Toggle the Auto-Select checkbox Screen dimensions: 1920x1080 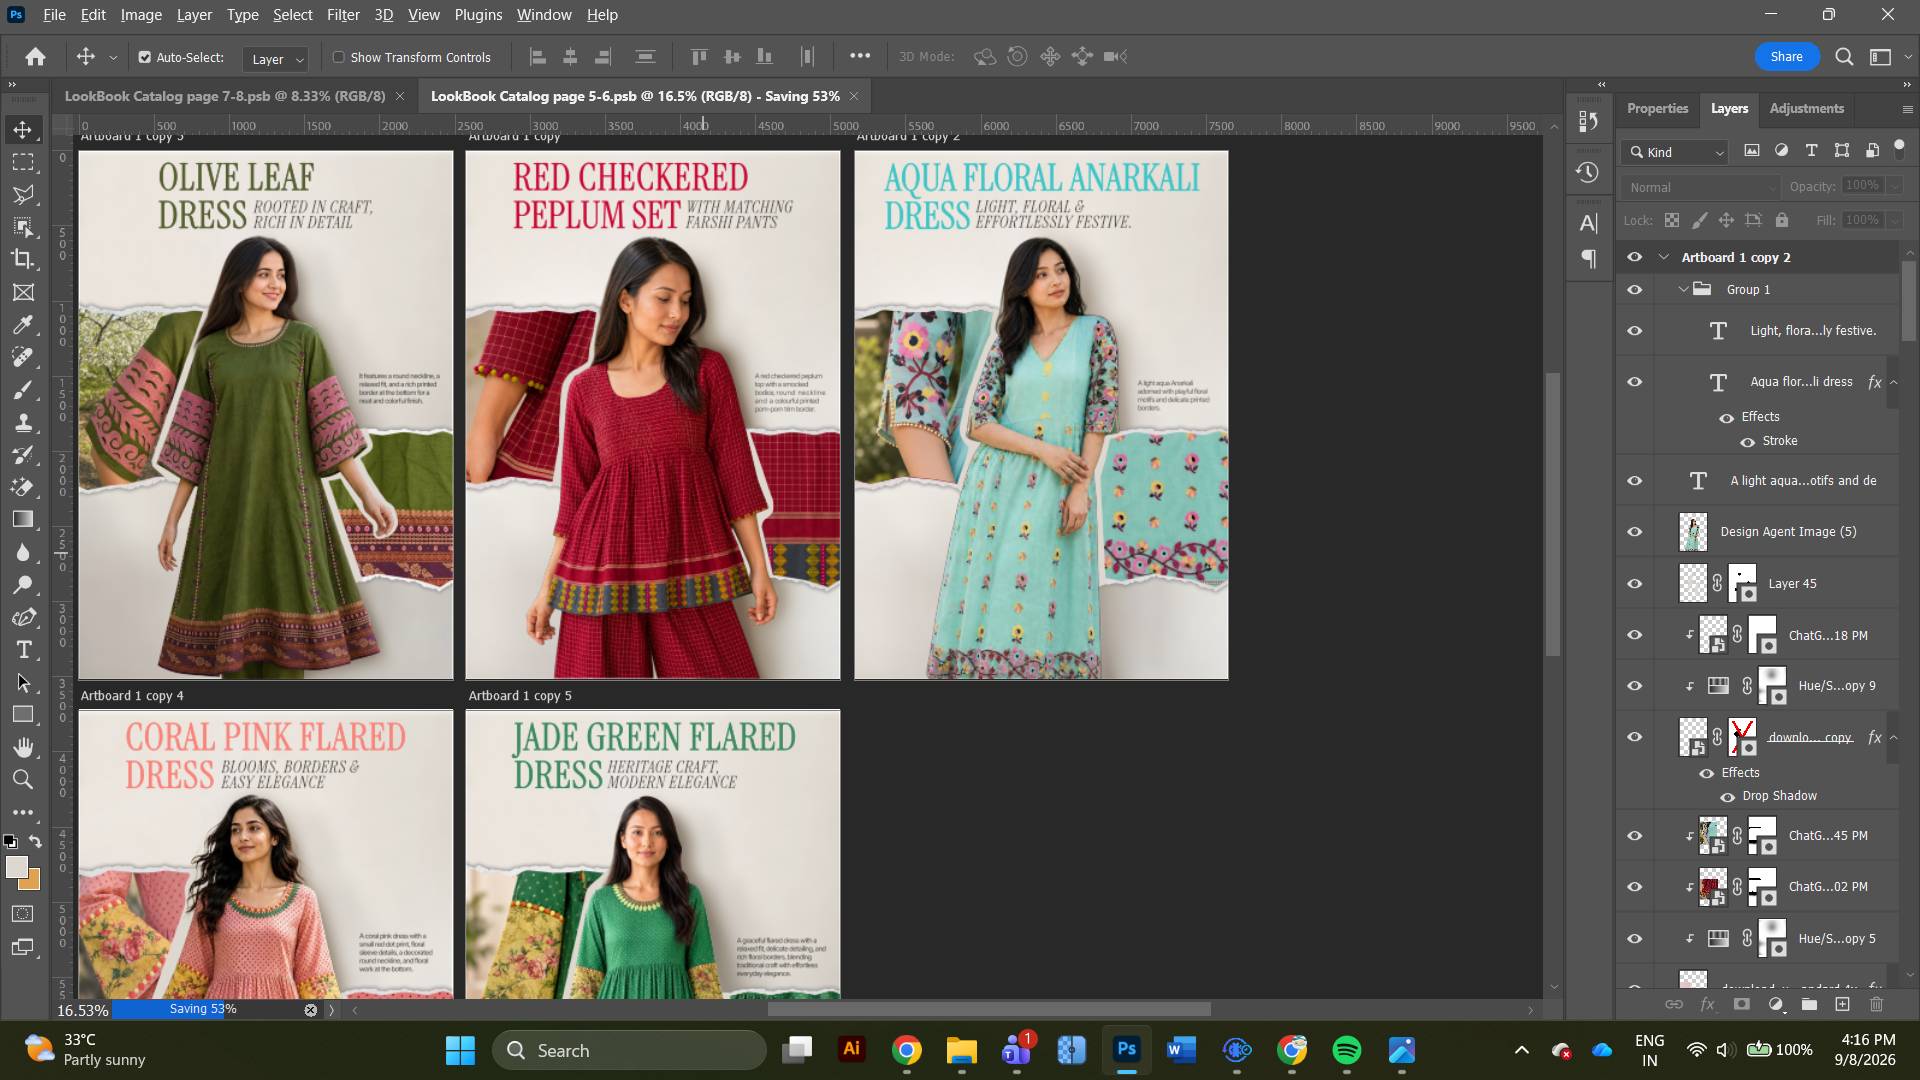pos(145,57)
